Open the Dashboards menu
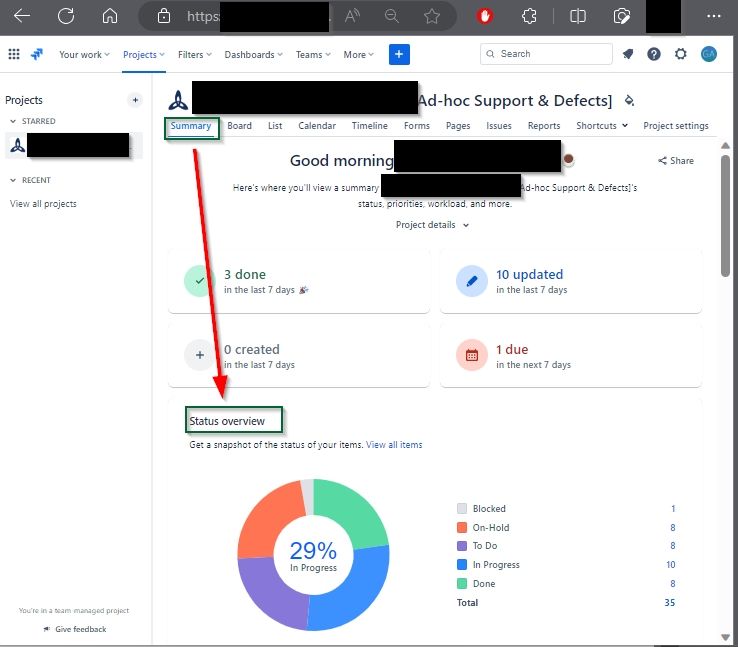Image resolution: width=738 pixels, height=647 pixels. tap(253, 55)
